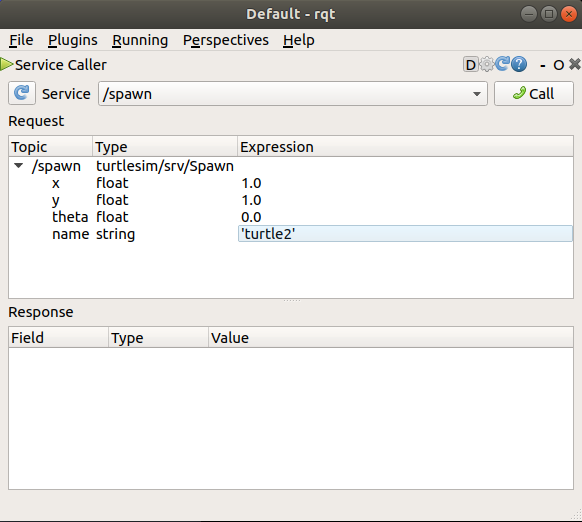Viewport: 582px width, 522px height.
Task: Select the x expression value 1.0
Action: tap(251, 183)
